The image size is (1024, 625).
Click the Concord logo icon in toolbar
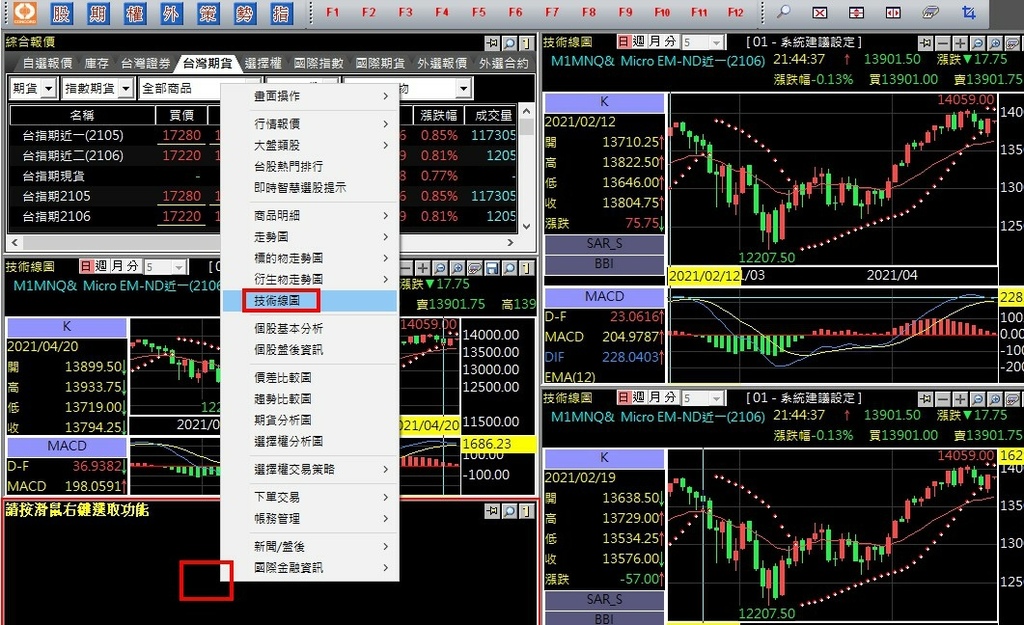(x=25, y=12)
